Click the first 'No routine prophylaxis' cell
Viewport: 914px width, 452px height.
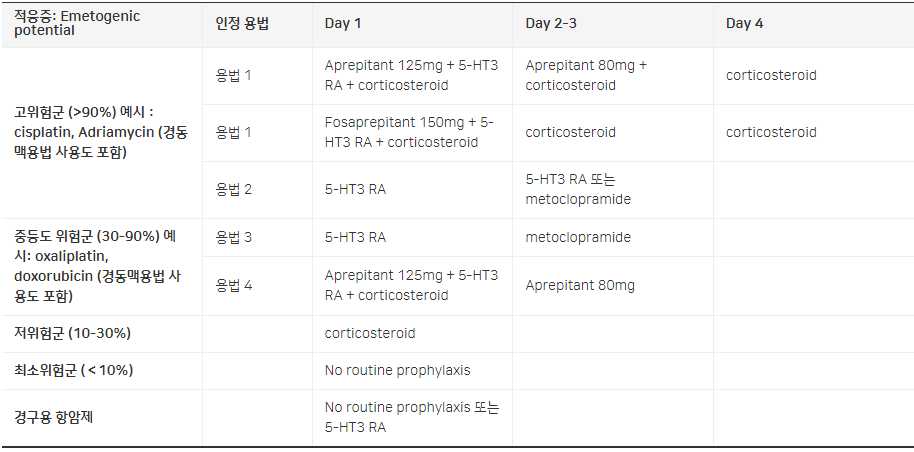point(397,370)
